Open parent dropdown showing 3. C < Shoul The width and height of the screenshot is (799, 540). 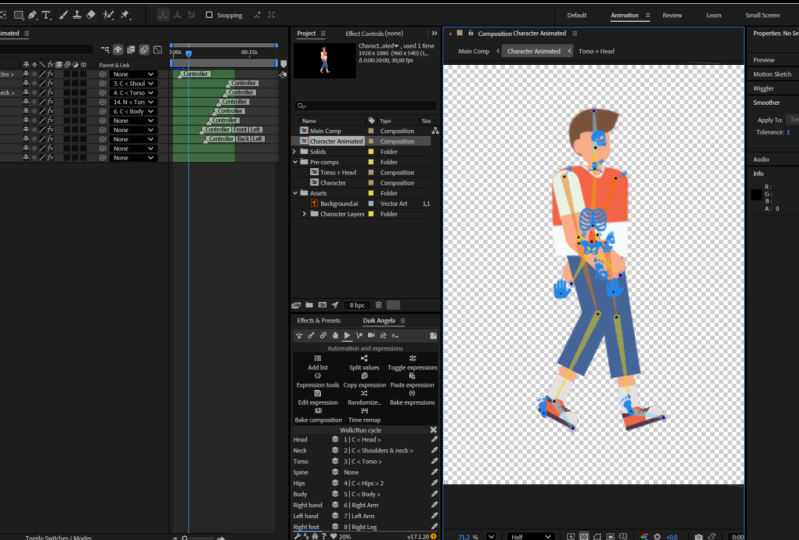[x=132, y=84]
